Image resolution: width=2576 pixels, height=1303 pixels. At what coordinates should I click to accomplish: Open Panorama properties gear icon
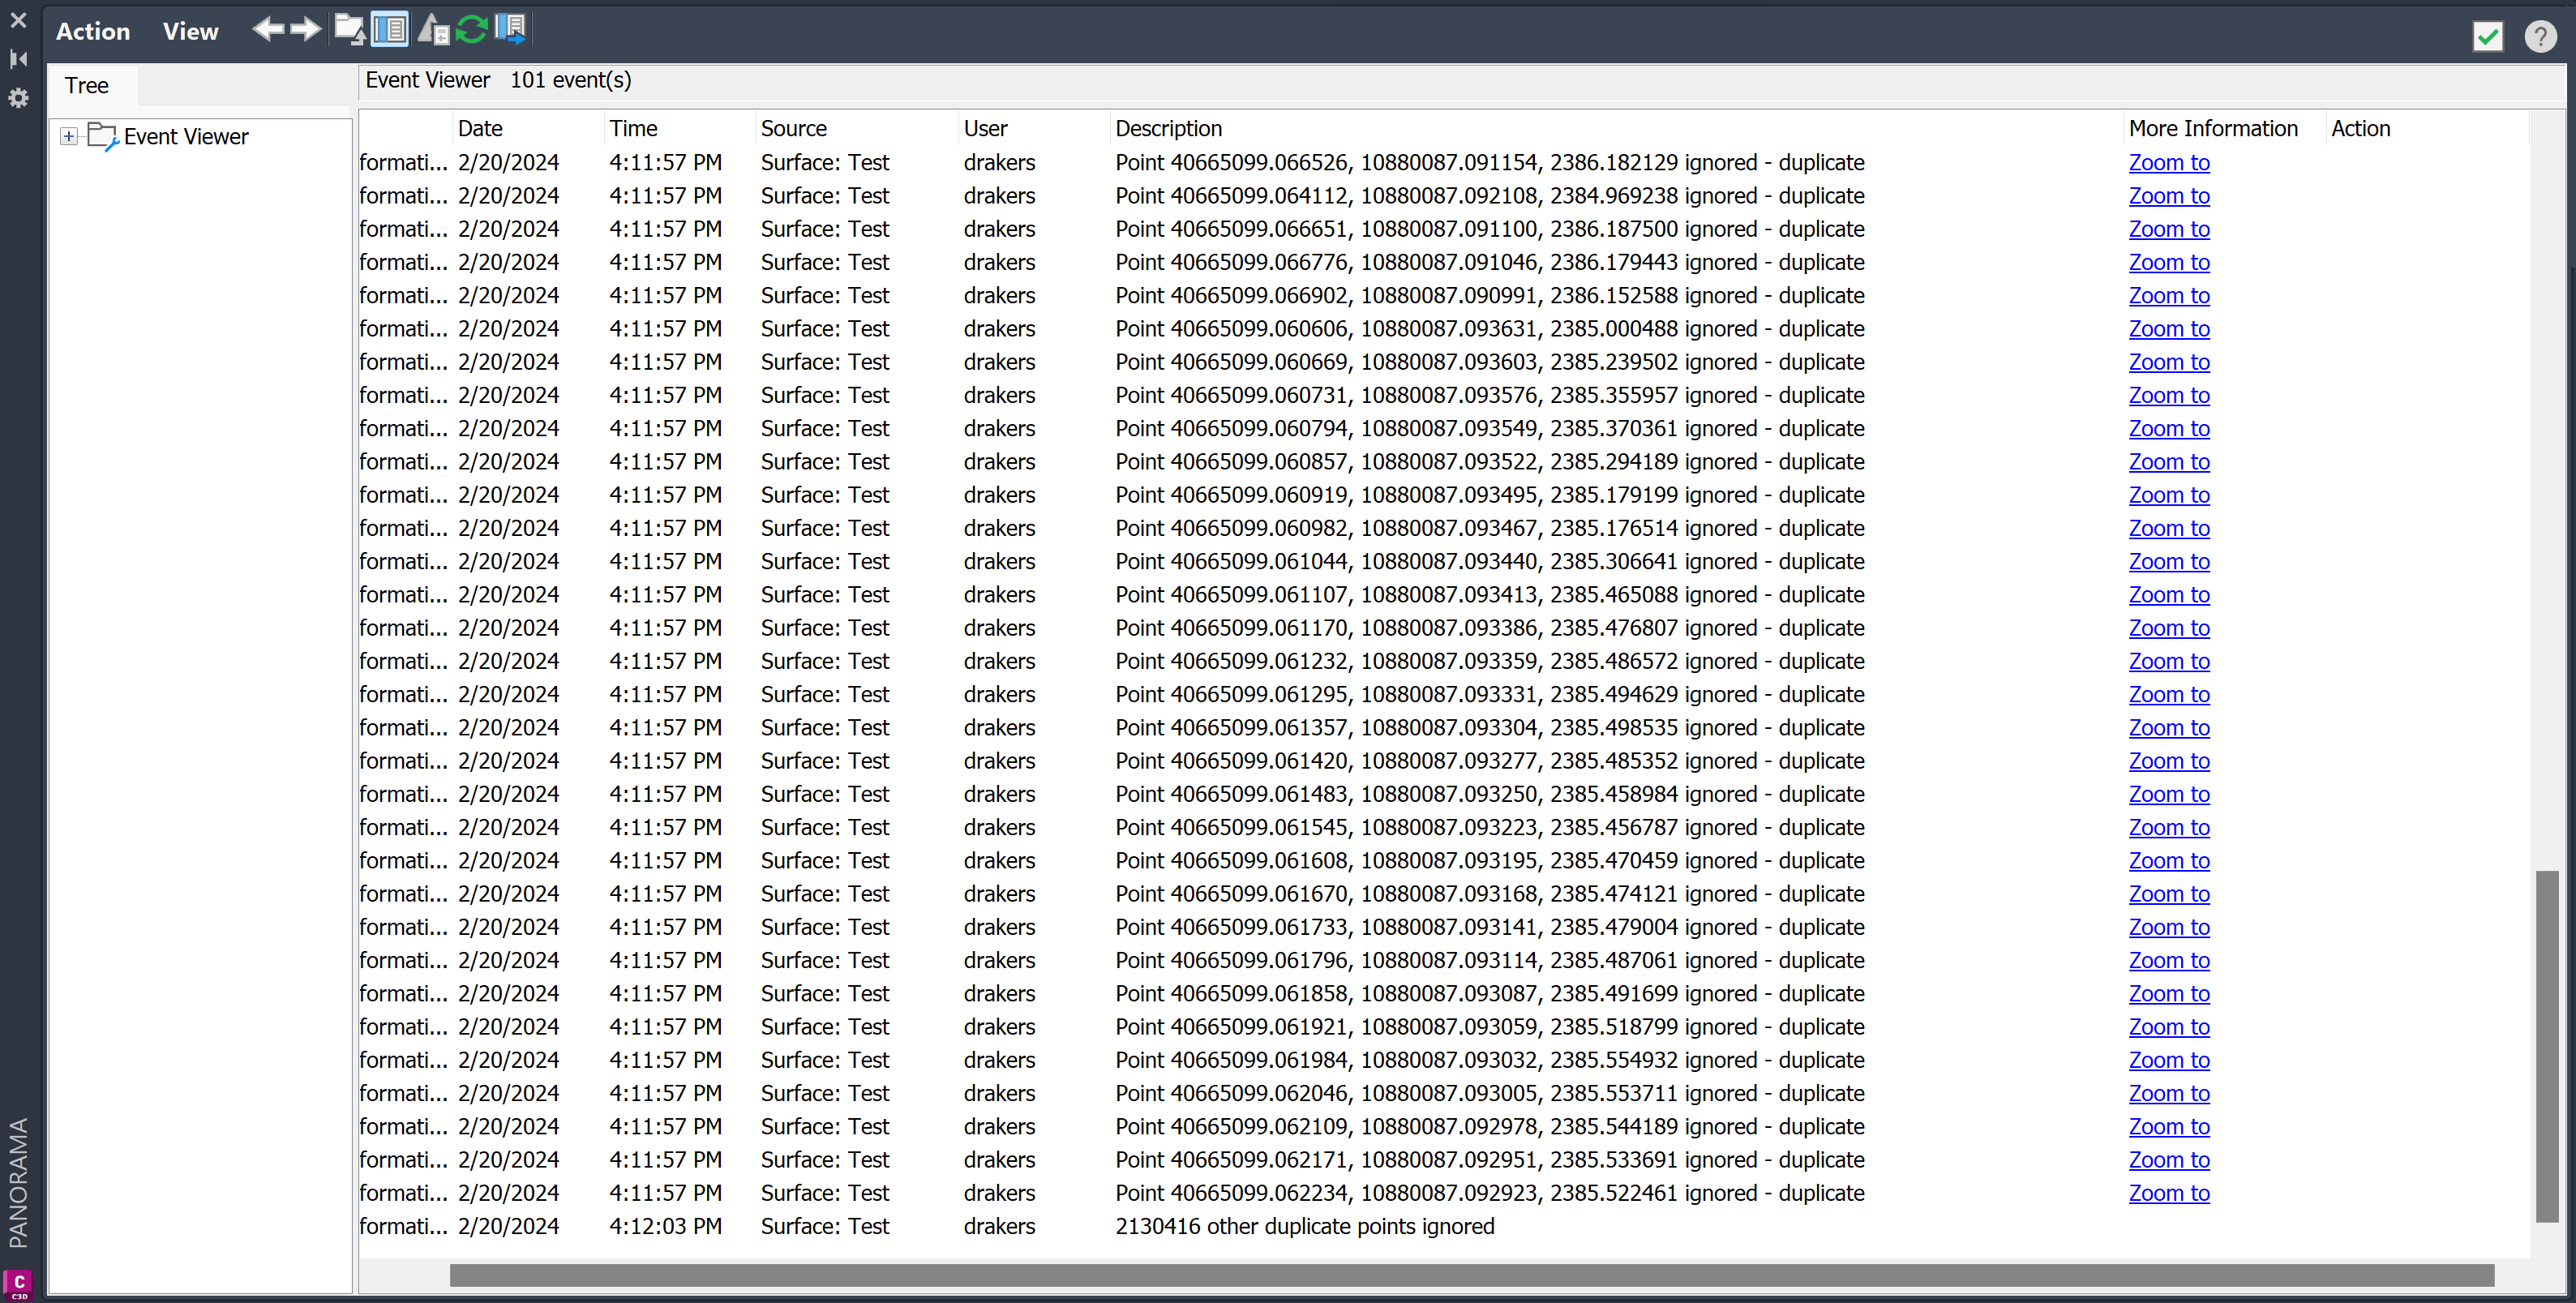pyautogui.click(x=18, y=98)
